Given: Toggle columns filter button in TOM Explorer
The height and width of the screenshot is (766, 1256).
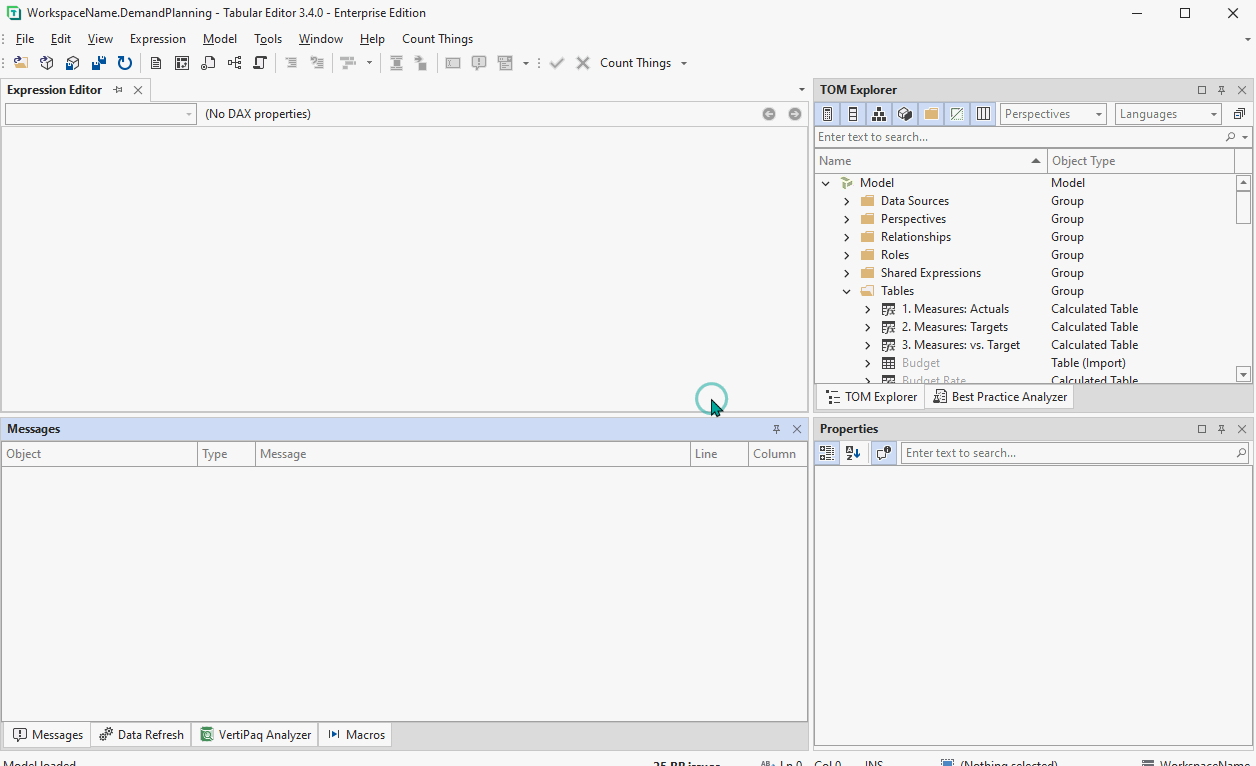Looking at the screenshot, I should tap(853, 114).
